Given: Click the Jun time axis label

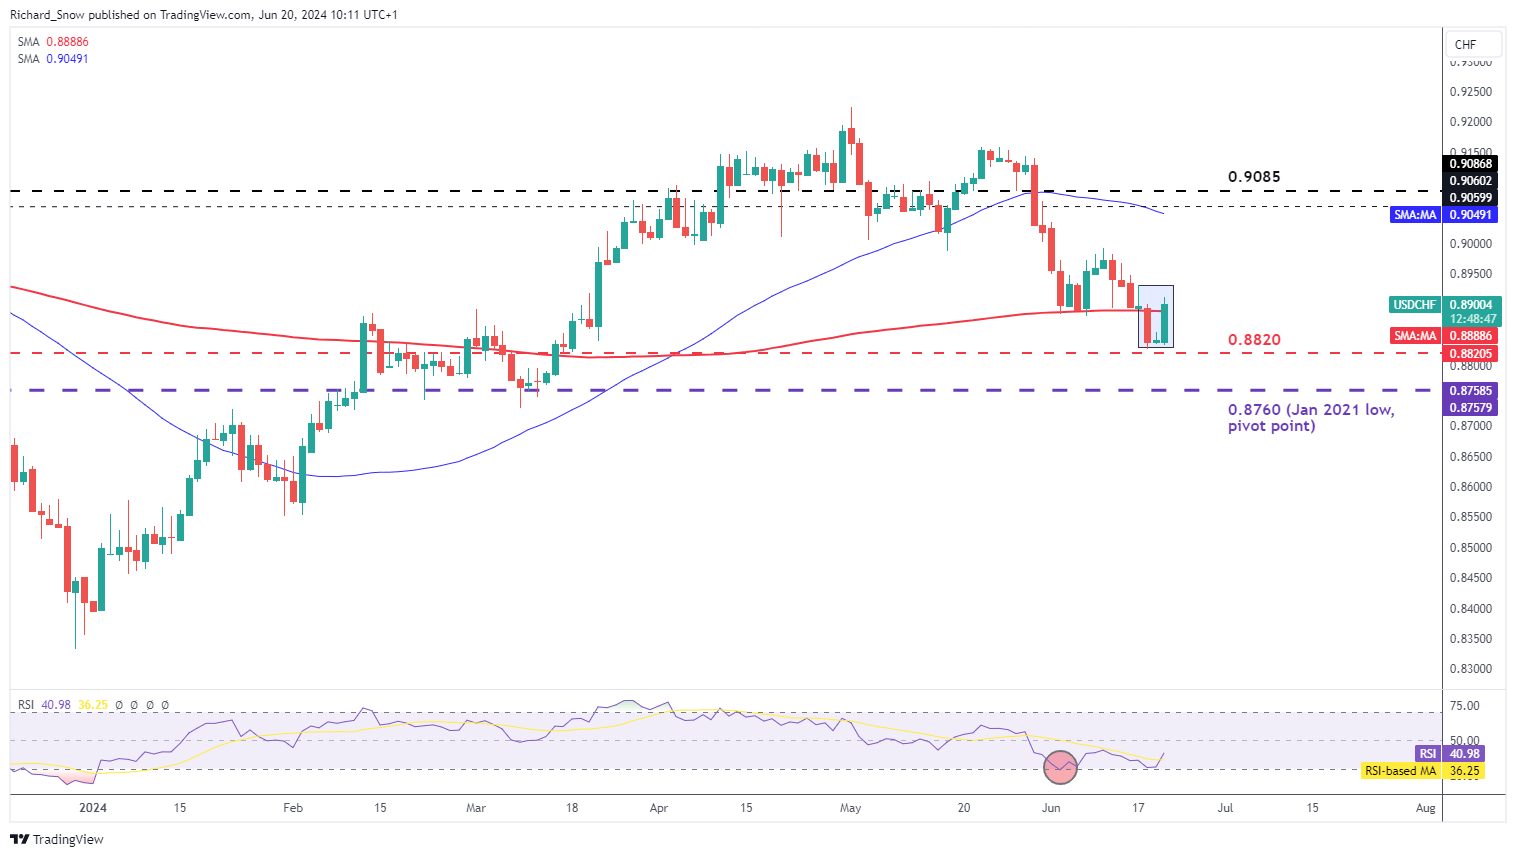Looking at the screenshot, I should point(1051,808).
